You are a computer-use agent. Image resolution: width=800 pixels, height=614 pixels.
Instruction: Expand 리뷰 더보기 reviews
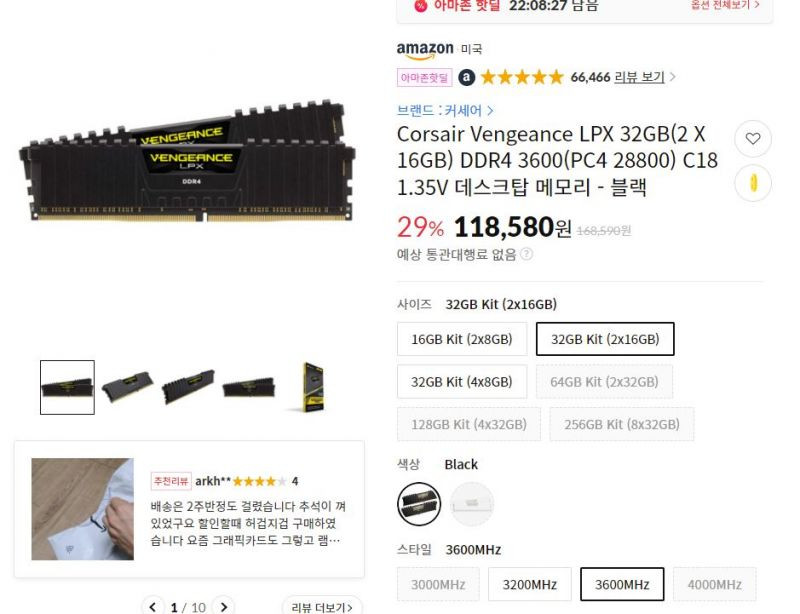(x=321, y=607)
